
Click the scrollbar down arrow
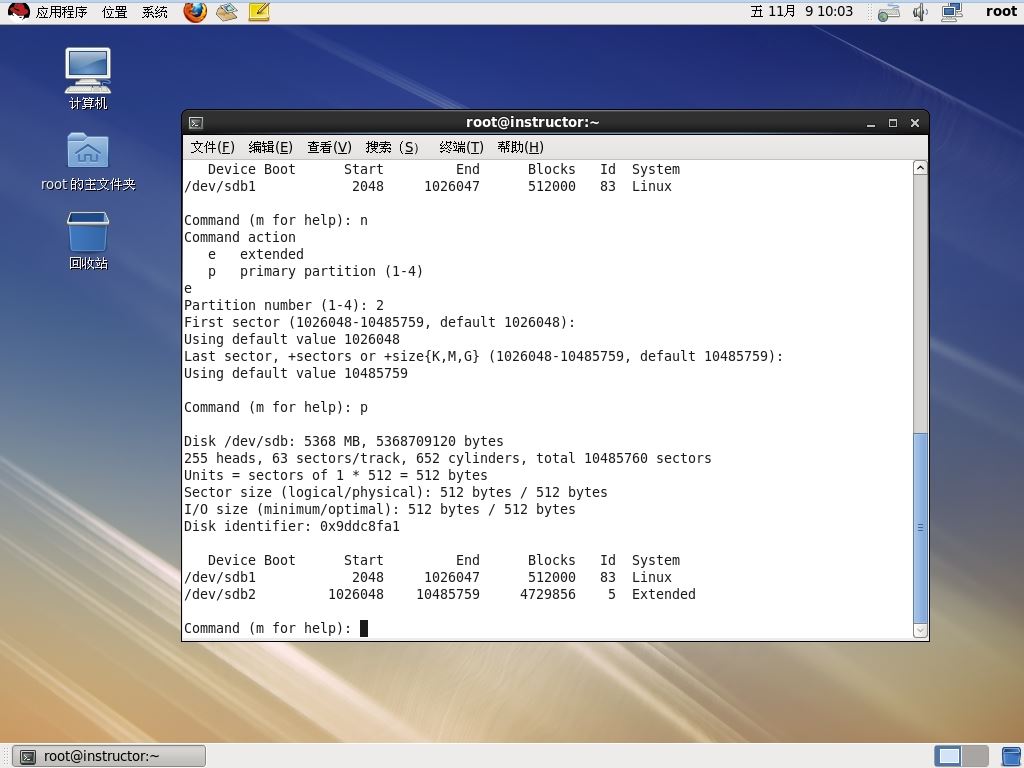tap(920, 630)
